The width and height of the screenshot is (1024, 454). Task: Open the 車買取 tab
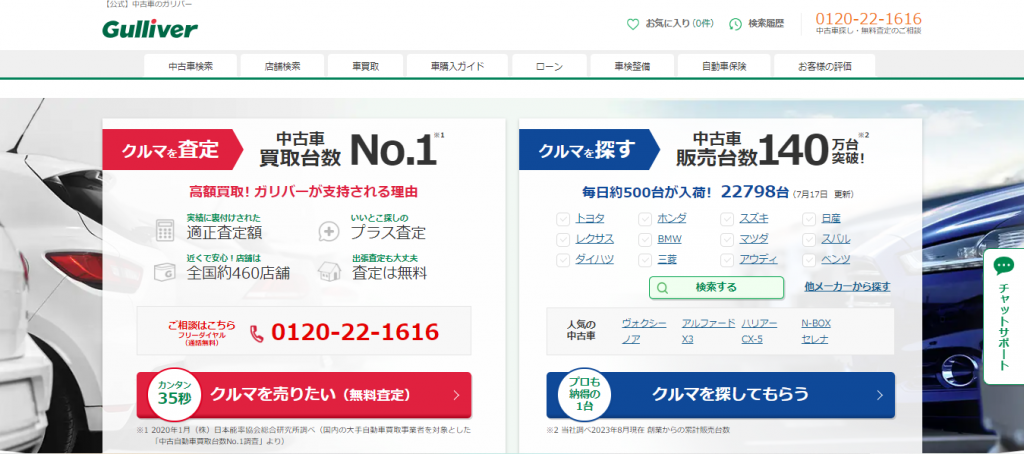[365, 66]
